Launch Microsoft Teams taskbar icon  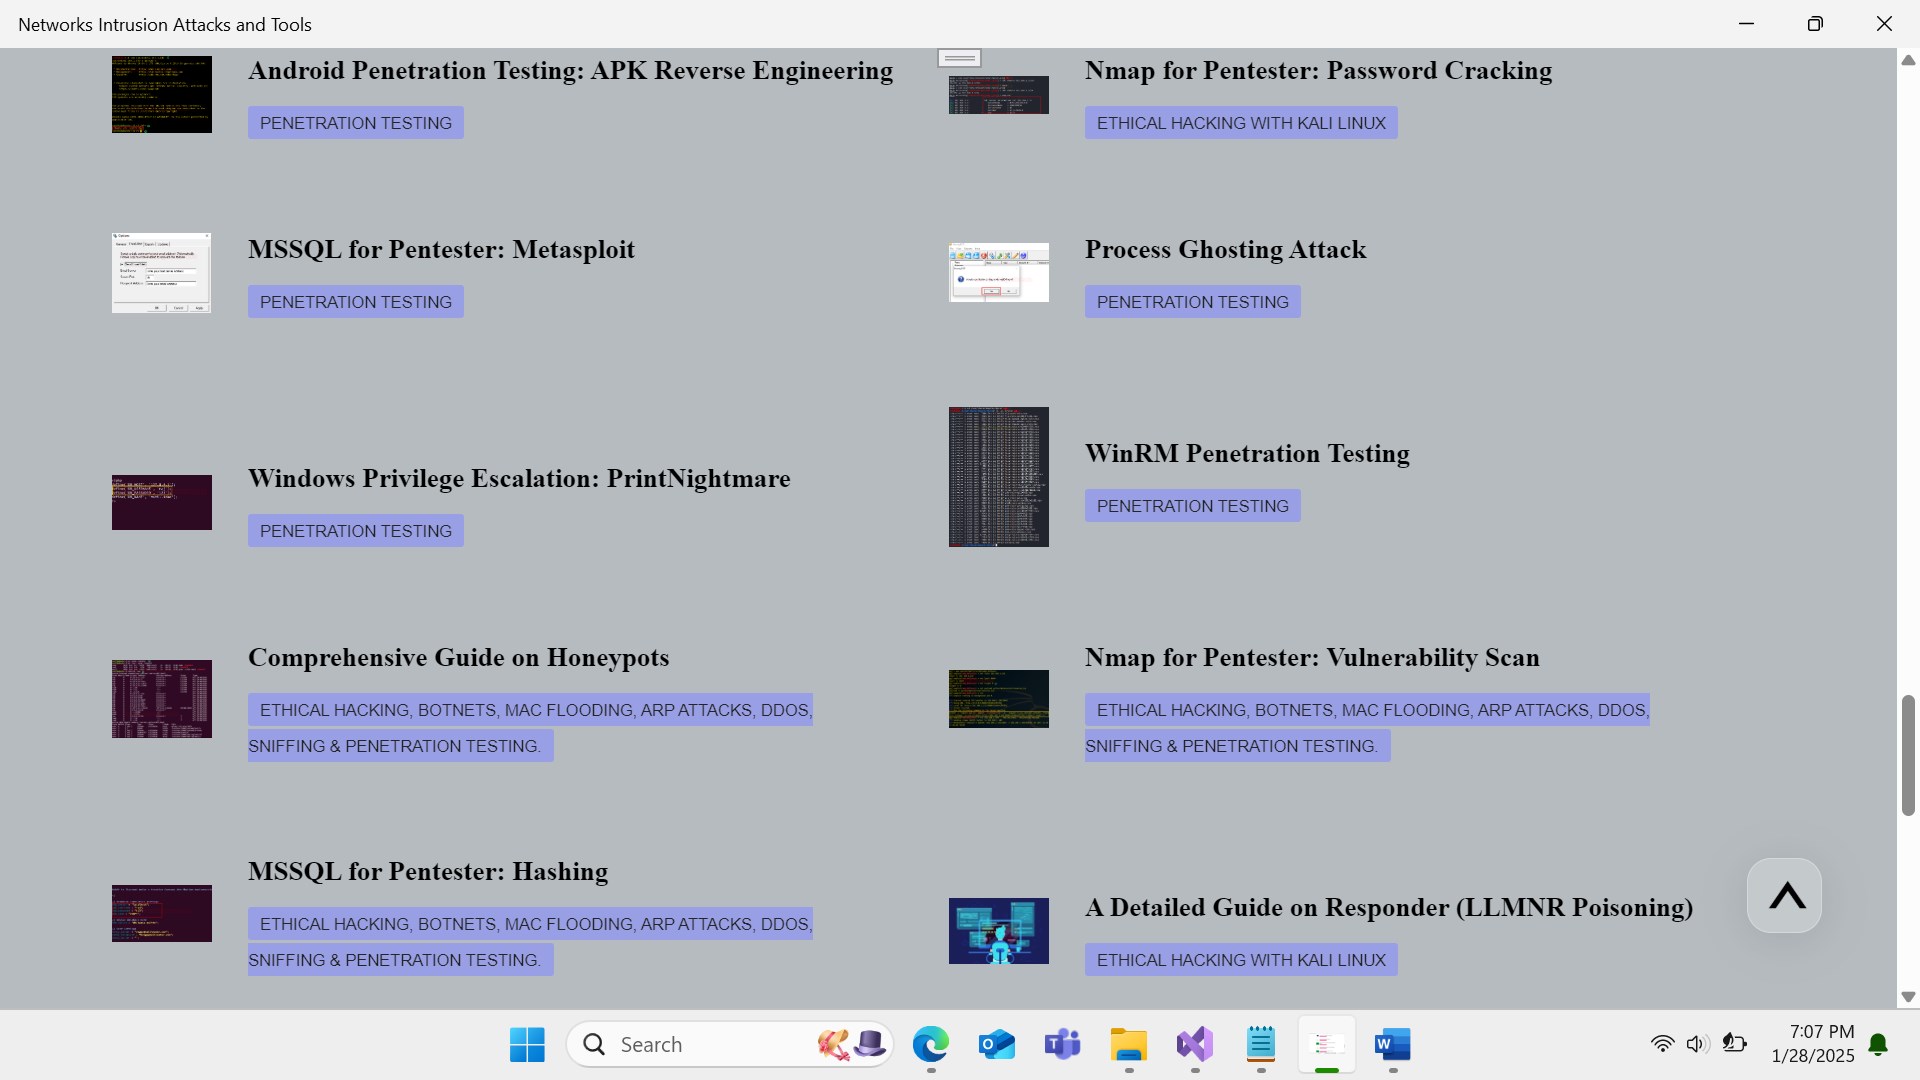click(x=1062, y=1044)
